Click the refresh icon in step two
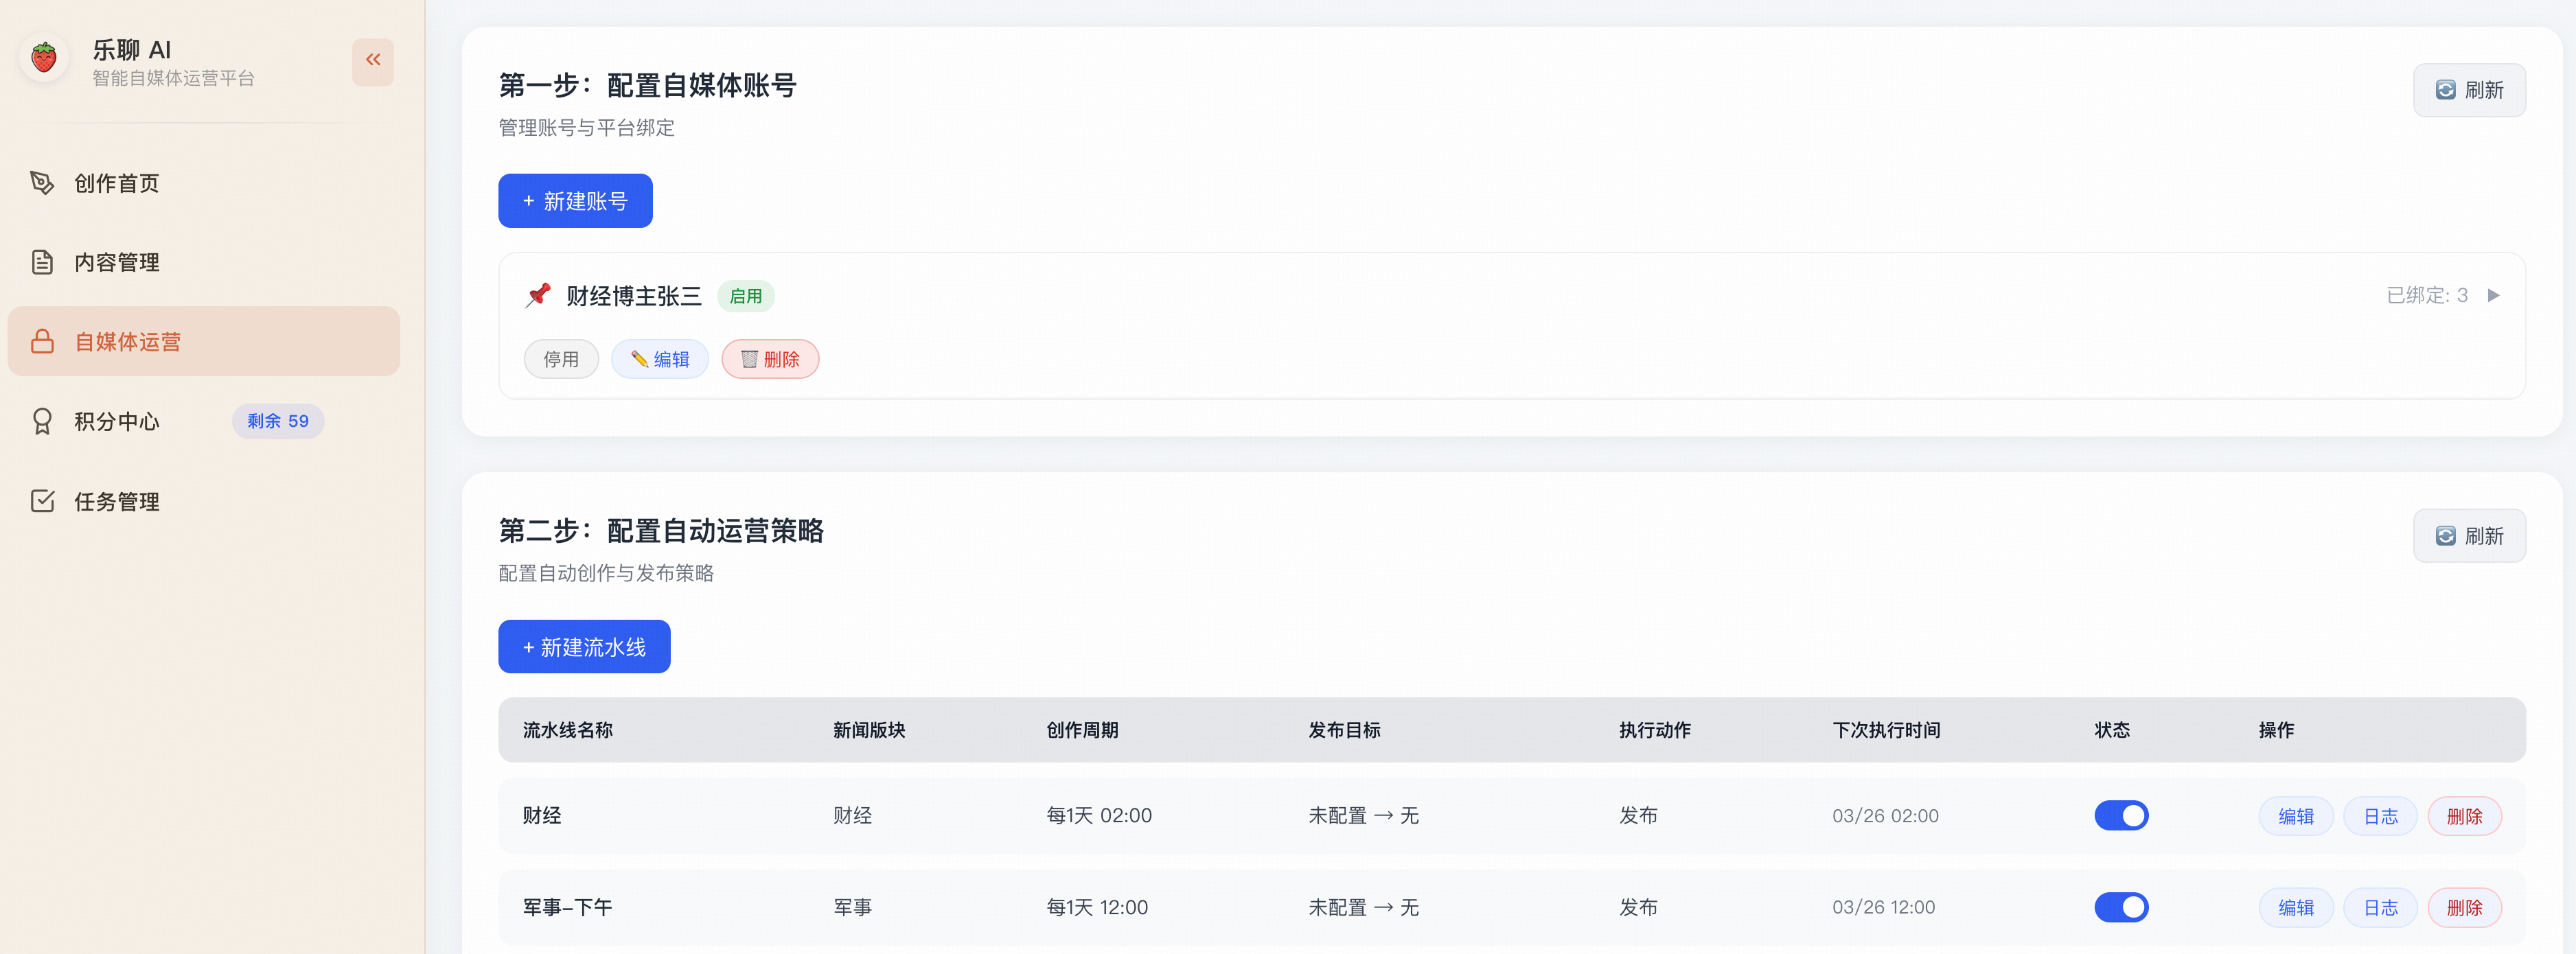 pos(2445,536)
